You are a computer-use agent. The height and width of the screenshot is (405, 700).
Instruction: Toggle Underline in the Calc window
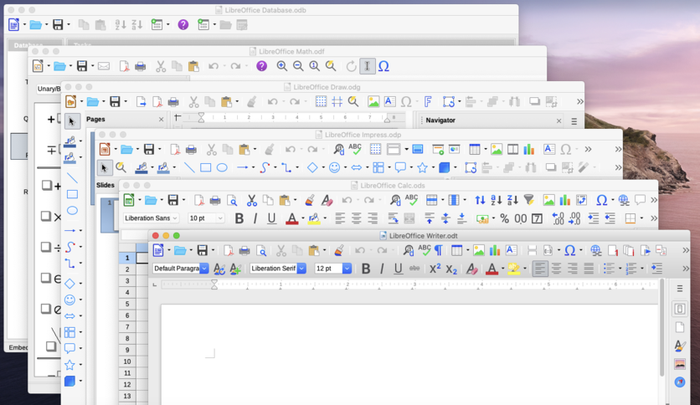pyautogui.click(x=271, y=218)
